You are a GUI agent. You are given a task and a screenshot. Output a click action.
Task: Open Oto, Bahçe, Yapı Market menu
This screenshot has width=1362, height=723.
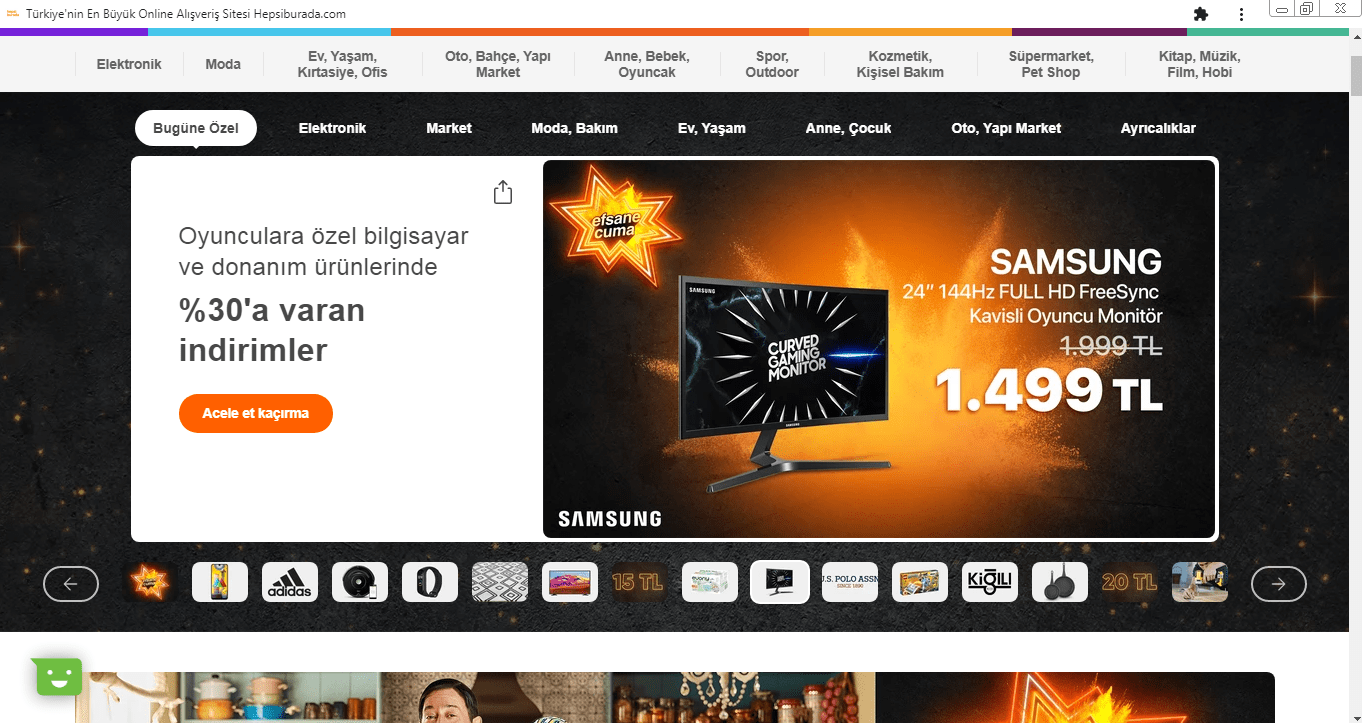coord(498,64)
